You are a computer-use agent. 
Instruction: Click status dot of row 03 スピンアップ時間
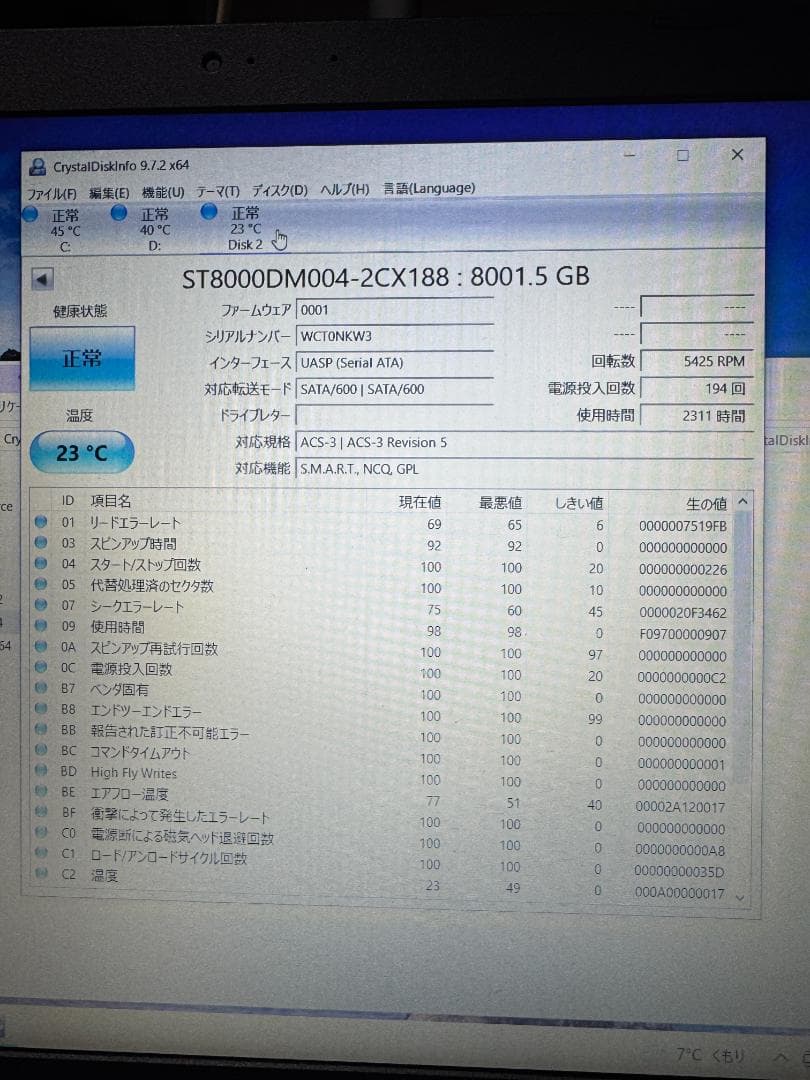click(x=41, y=542)
